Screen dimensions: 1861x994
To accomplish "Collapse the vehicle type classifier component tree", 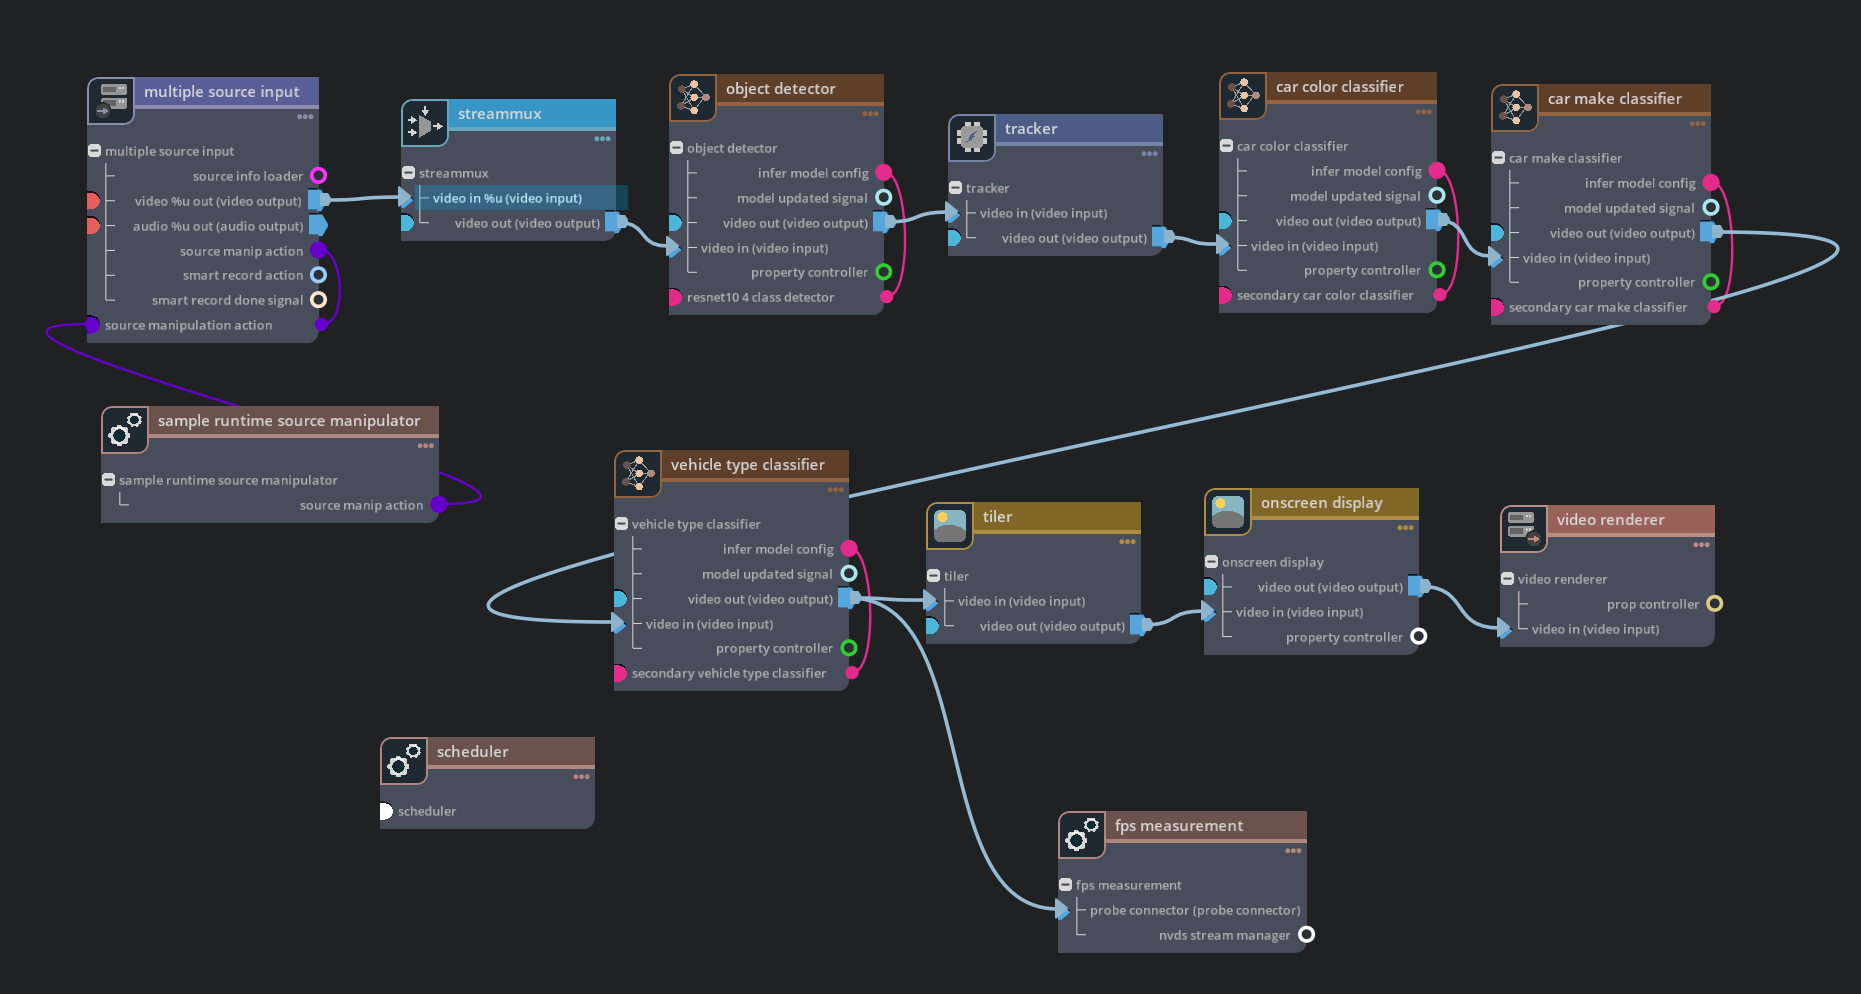I will (x=621, y=524).
